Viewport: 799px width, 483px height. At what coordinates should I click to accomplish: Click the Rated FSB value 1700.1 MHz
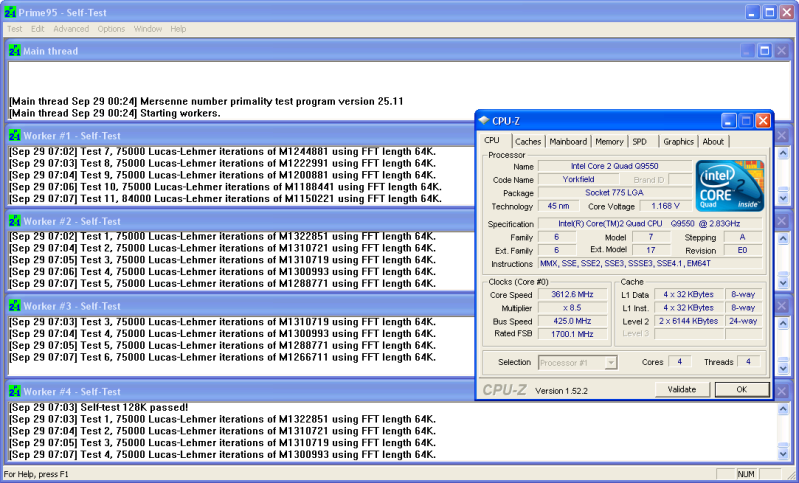tap(573, 334)
